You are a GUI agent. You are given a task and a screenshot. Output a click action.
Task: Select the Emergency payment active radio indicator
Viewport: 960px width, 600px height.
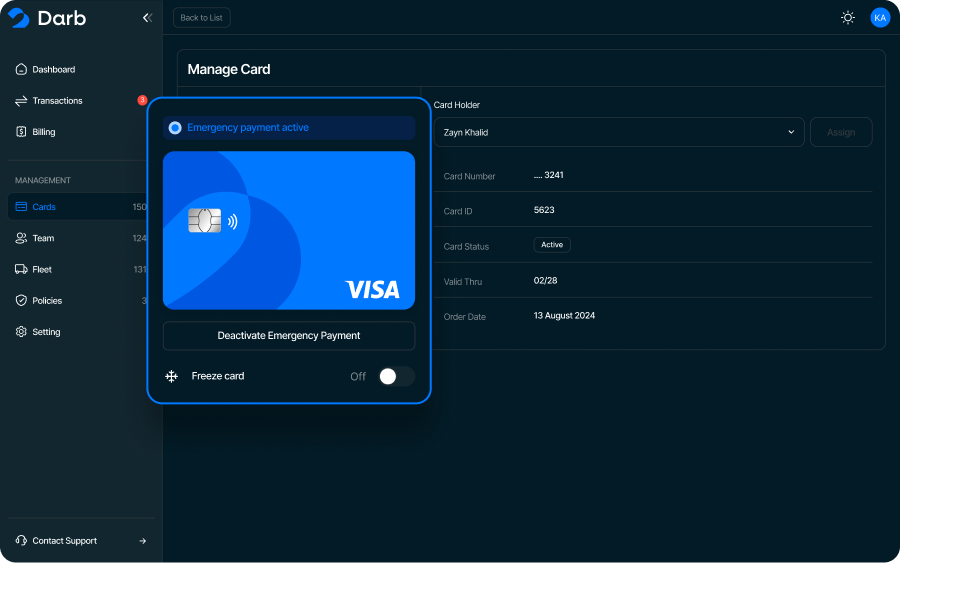(175, 128)
